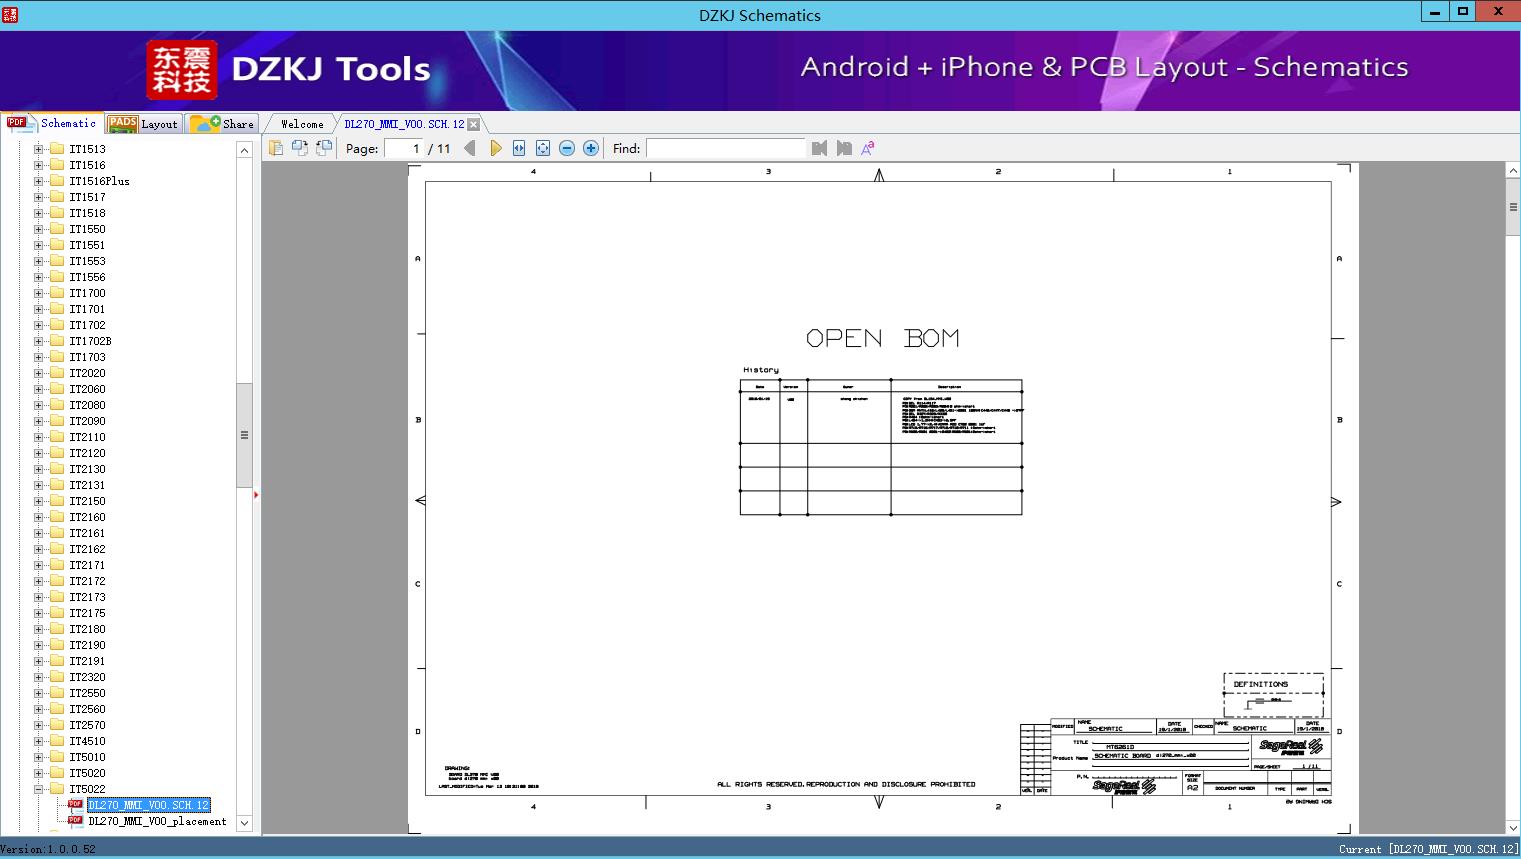1521x859 pixels.
Task: Go to previous page arrow
Action: [470, 148]
